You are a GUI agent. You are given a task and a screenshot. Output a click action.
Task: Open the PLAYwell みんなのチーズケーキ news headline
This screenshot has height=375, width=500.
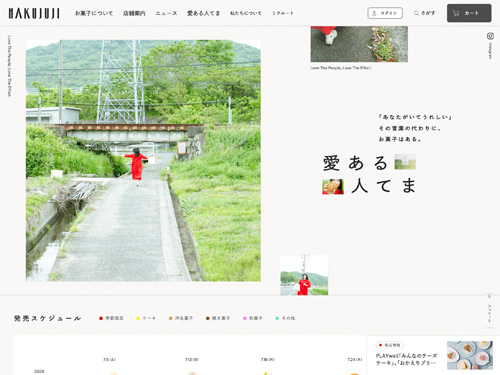click(406, 359)
